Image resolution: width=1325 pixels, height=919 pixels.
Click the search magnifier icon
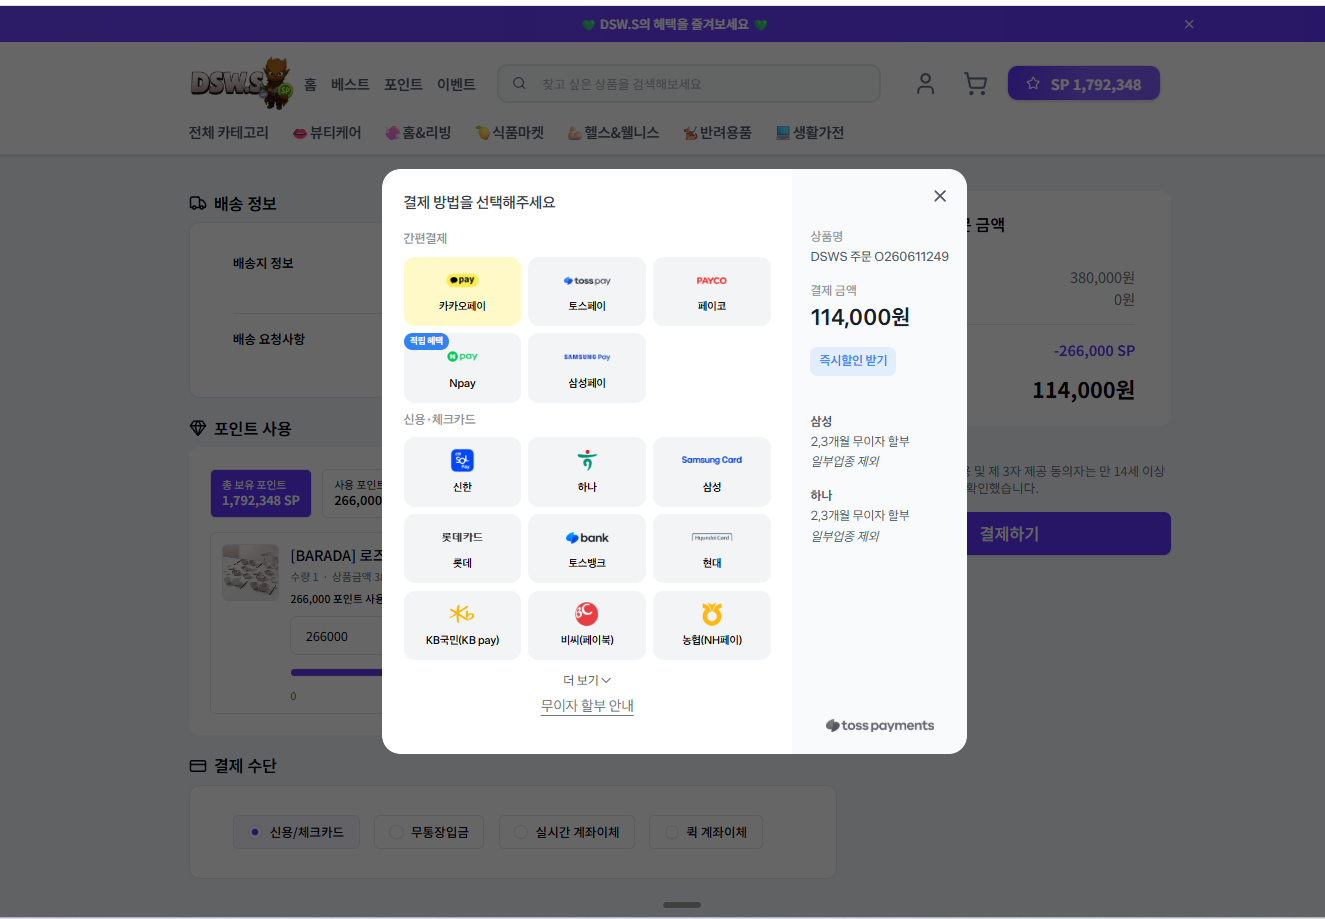coord(519,84)
